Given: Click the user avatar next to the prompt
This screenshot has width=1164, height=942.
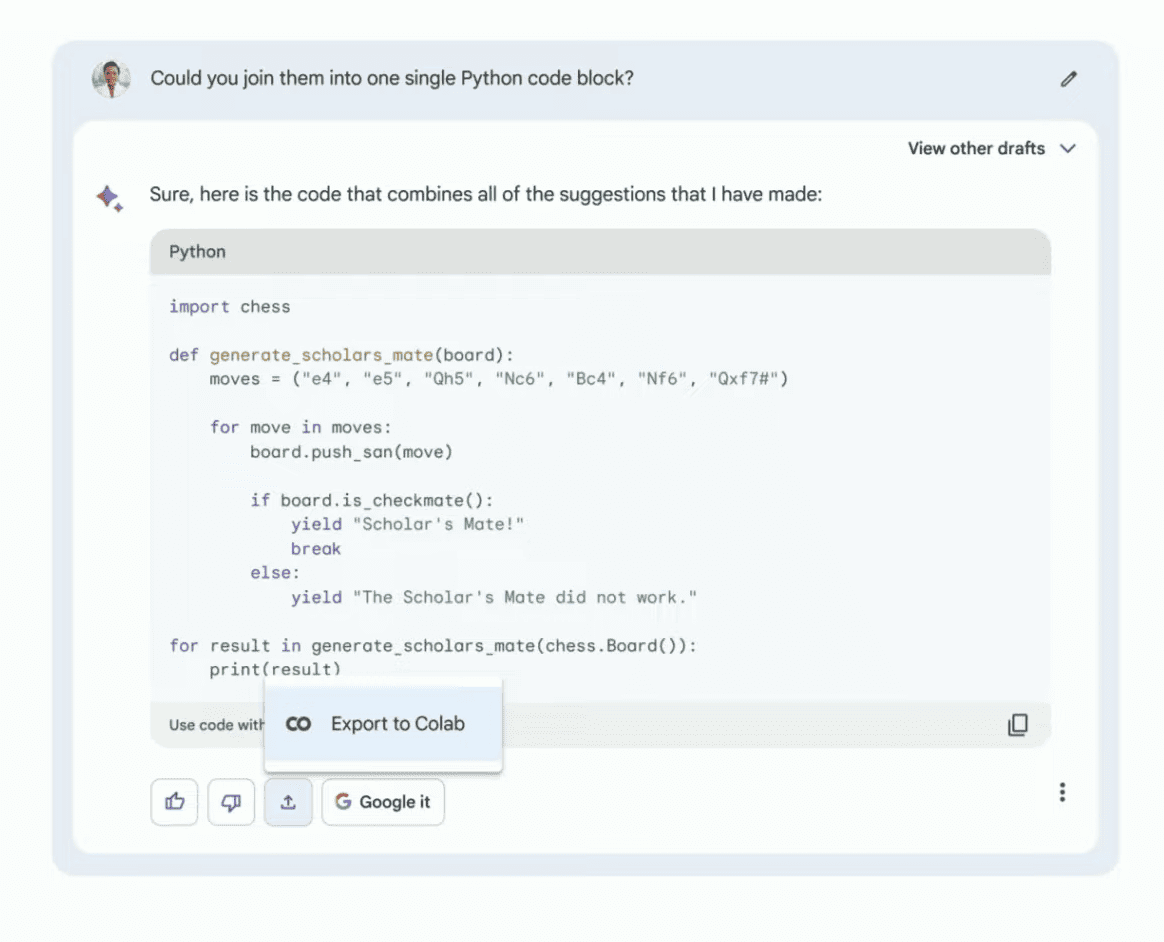Looking at the screenshot, I should point(112,79).
